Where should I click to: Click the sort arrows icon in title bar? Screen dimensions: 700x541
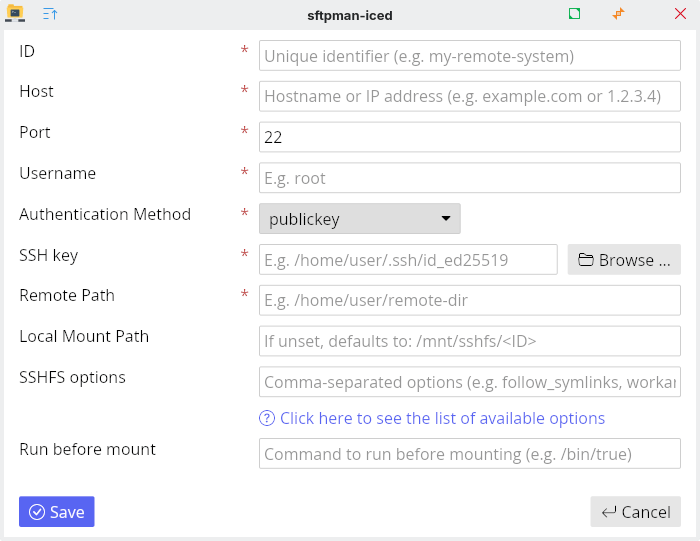(50, 14)
